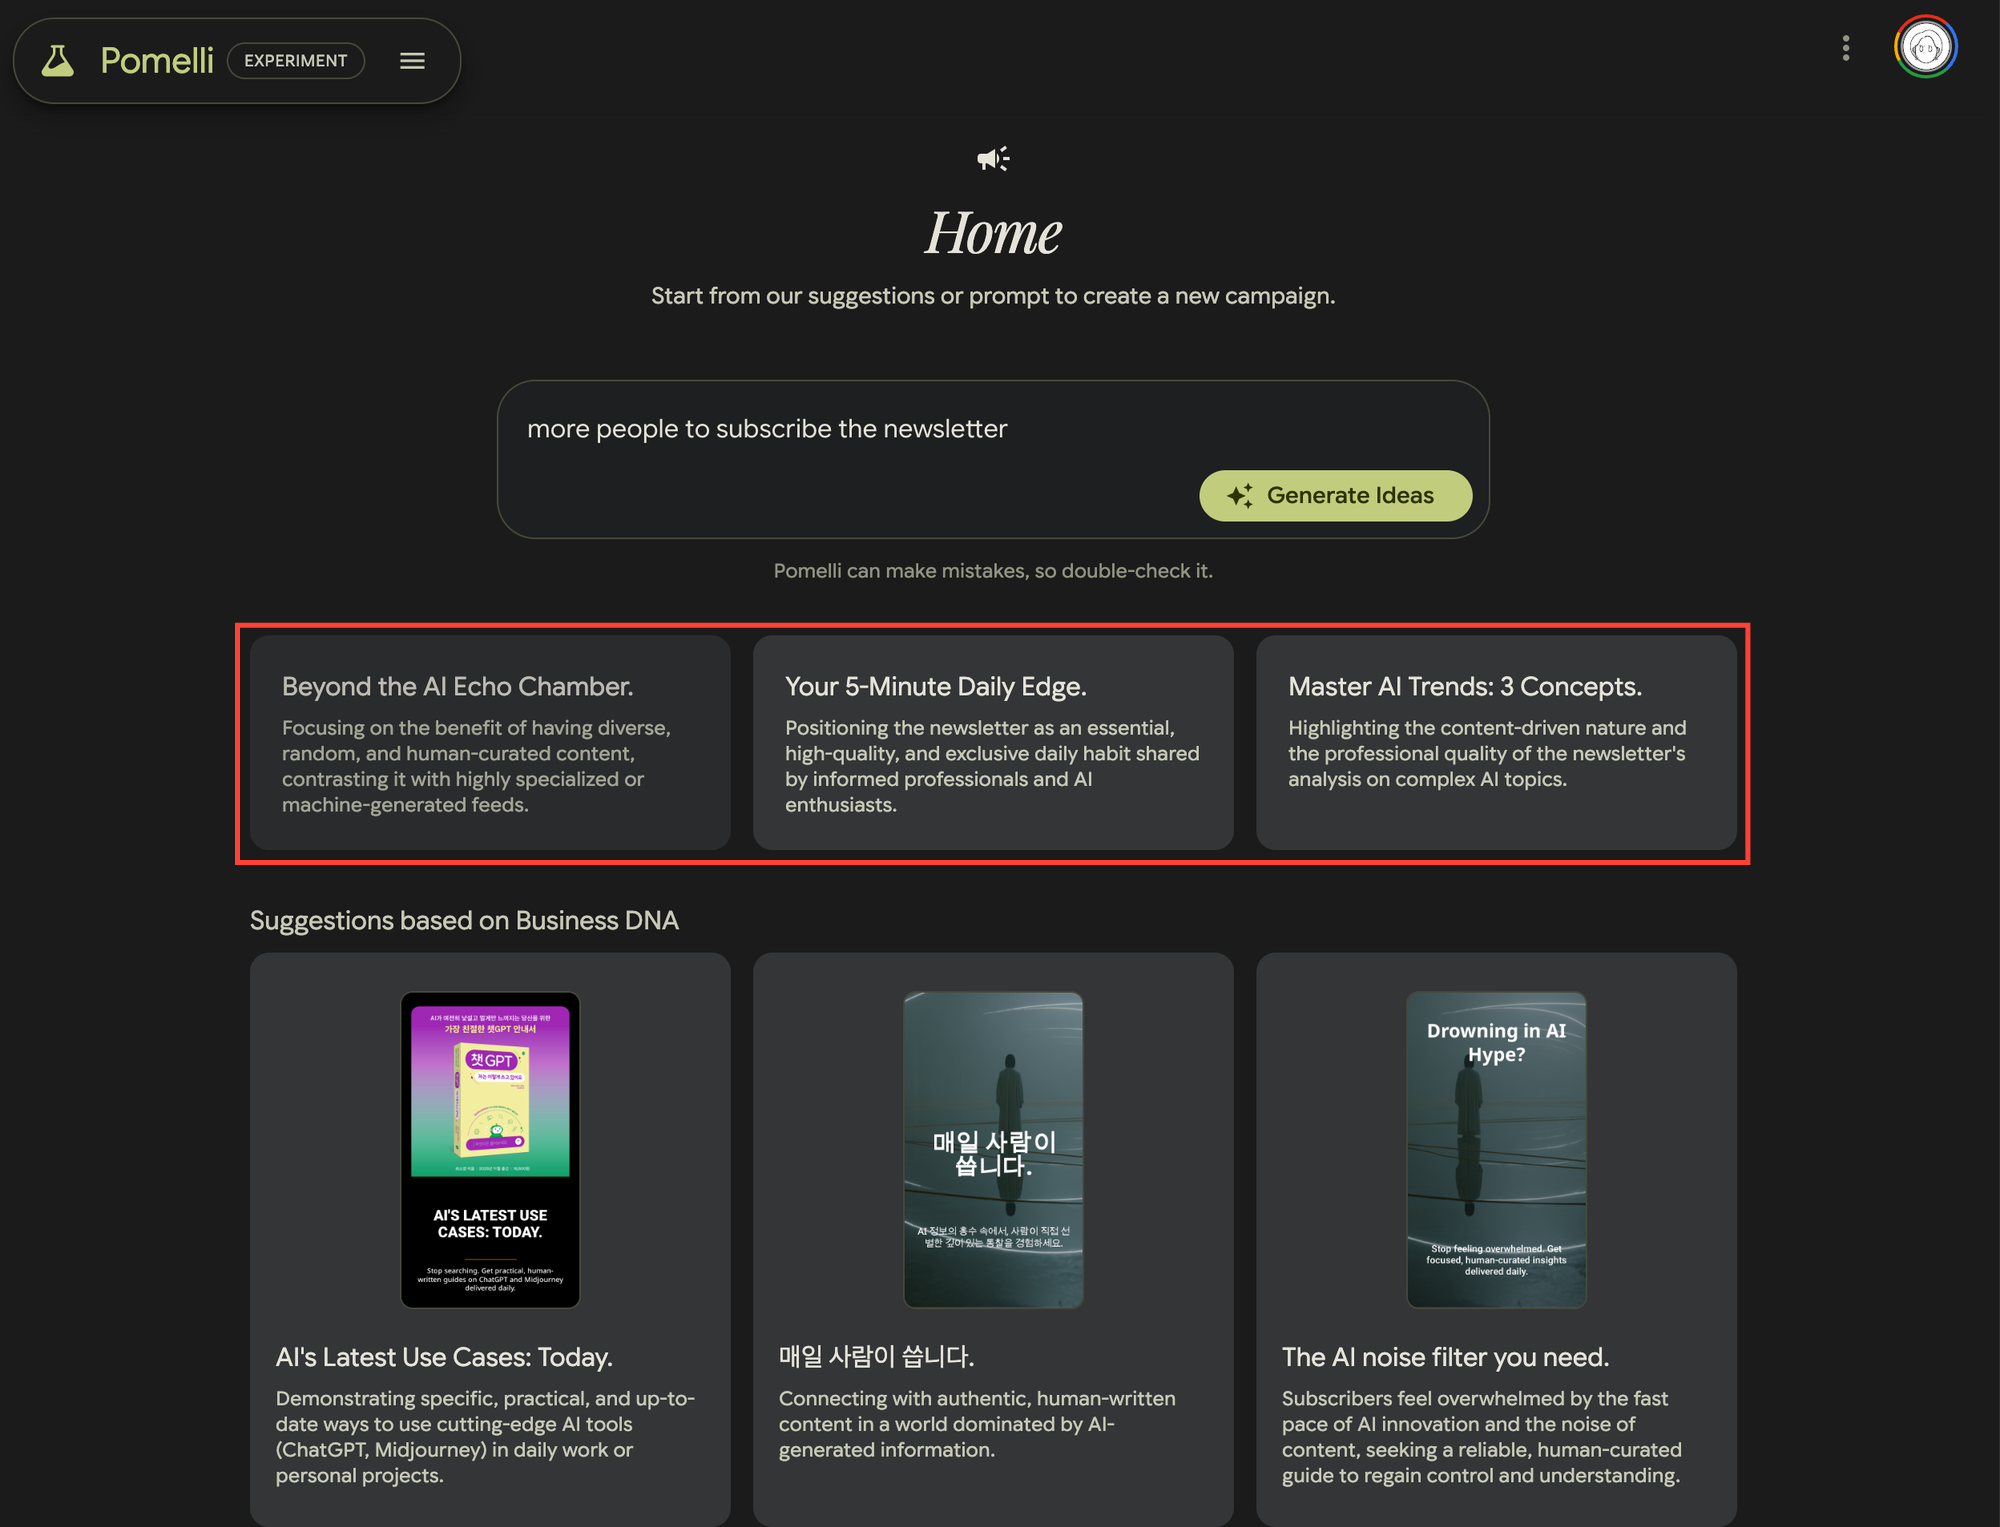2000x1527 pixels.
Task: Select Your 5-Minute Daily Edge idea card
Action: [993, 743]
